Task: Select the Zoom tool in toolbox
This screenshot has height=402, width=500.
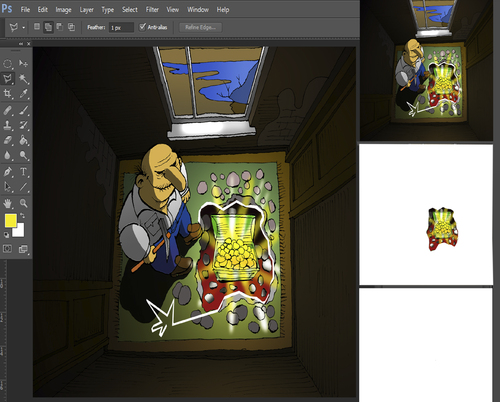Action: [x=23, y=203]
